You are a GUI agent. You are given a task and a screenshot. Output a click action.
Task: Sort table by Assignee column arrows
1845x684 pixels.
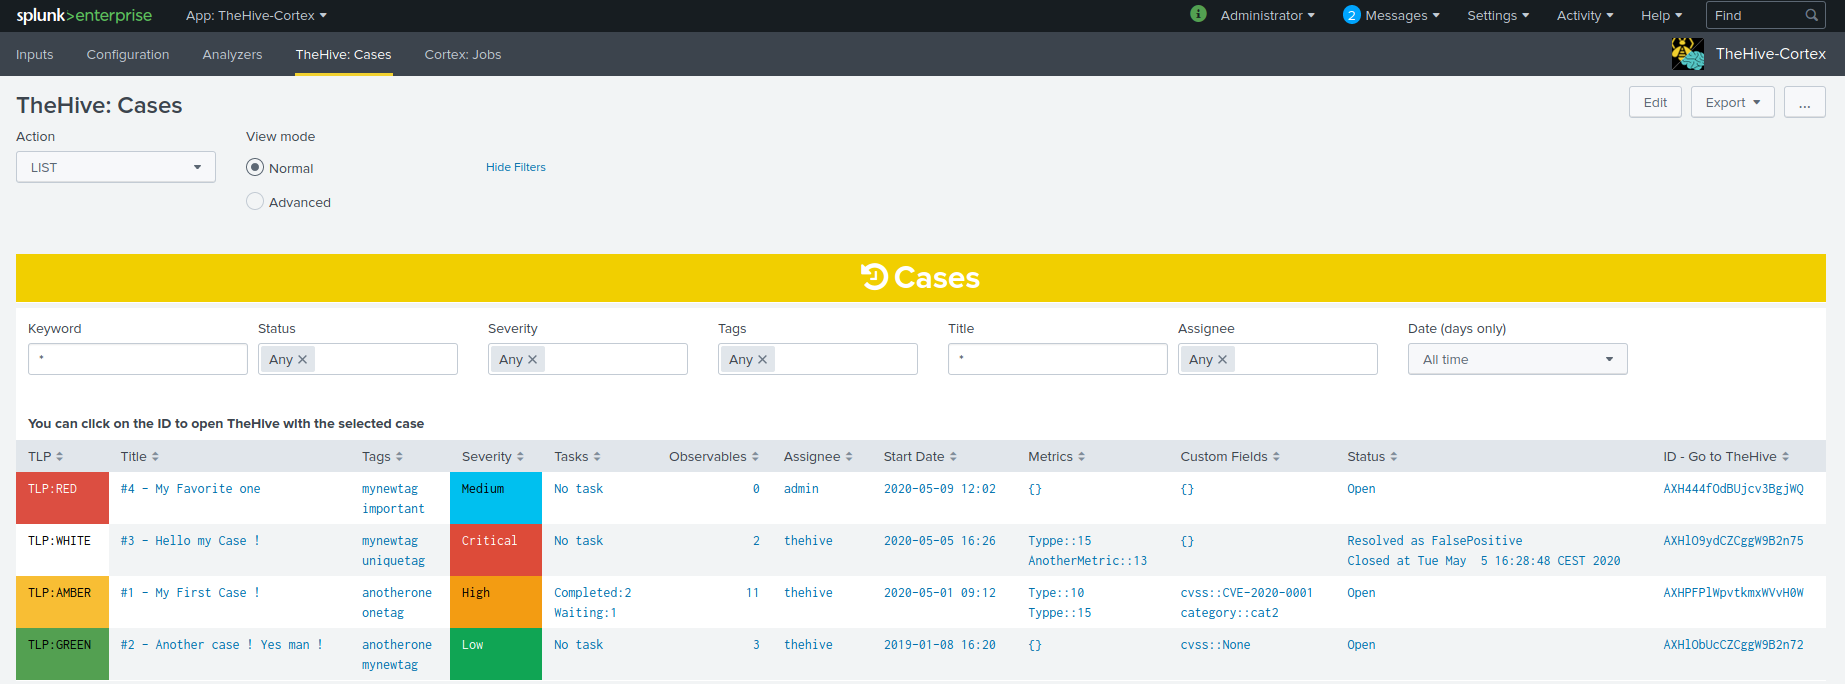click(849, 456)
